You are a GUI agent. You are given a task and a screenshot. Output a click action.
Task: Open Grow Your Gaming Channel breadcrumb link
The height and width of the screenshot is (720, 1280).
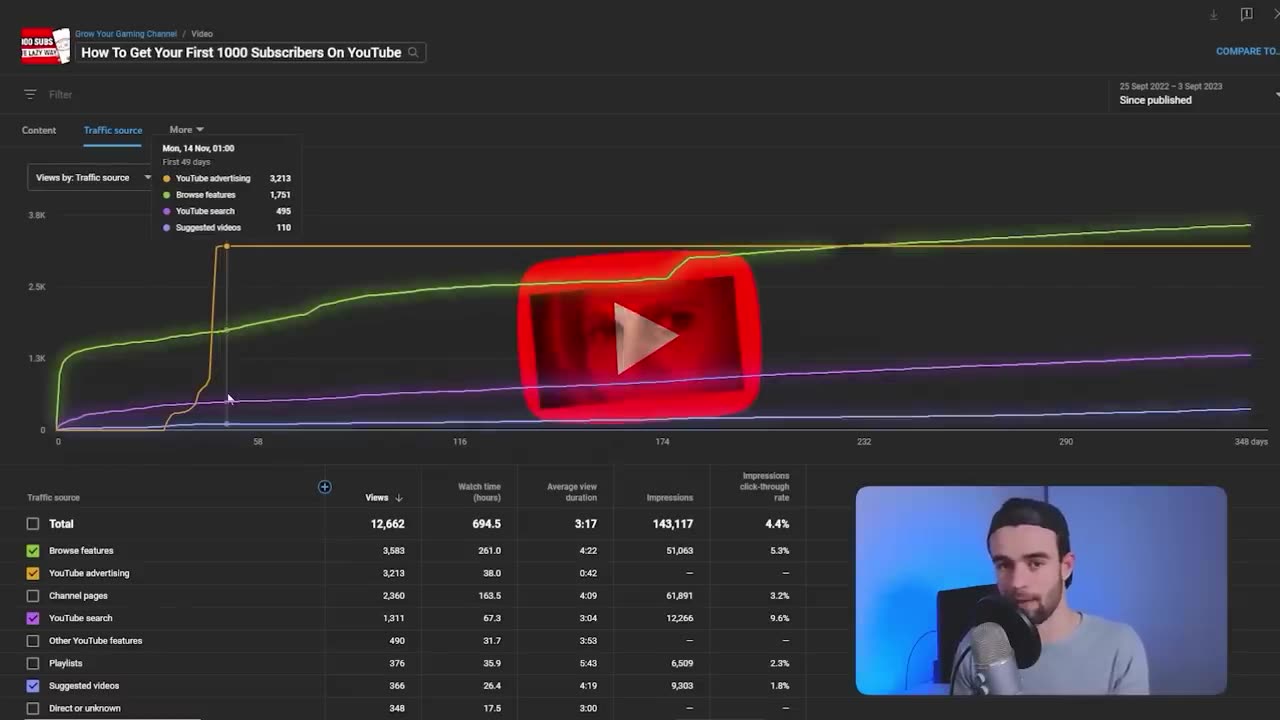pos(126,34)
